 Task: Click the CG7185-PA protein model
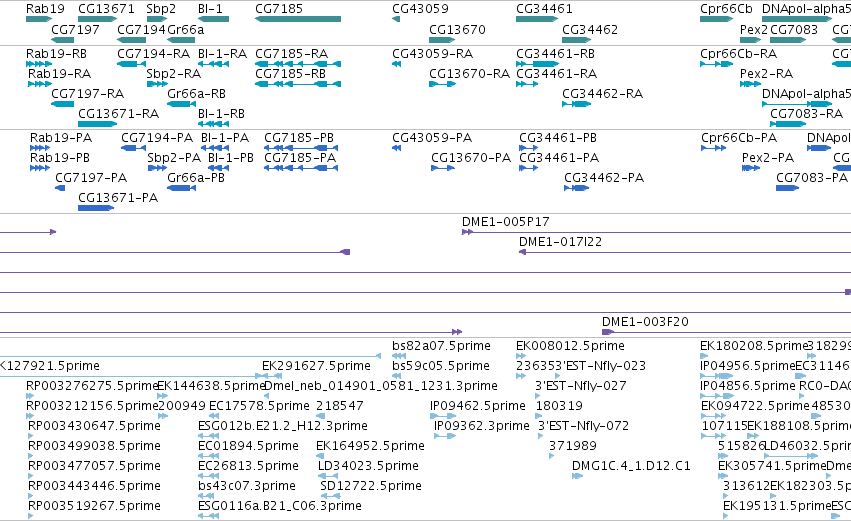(301, 168)
